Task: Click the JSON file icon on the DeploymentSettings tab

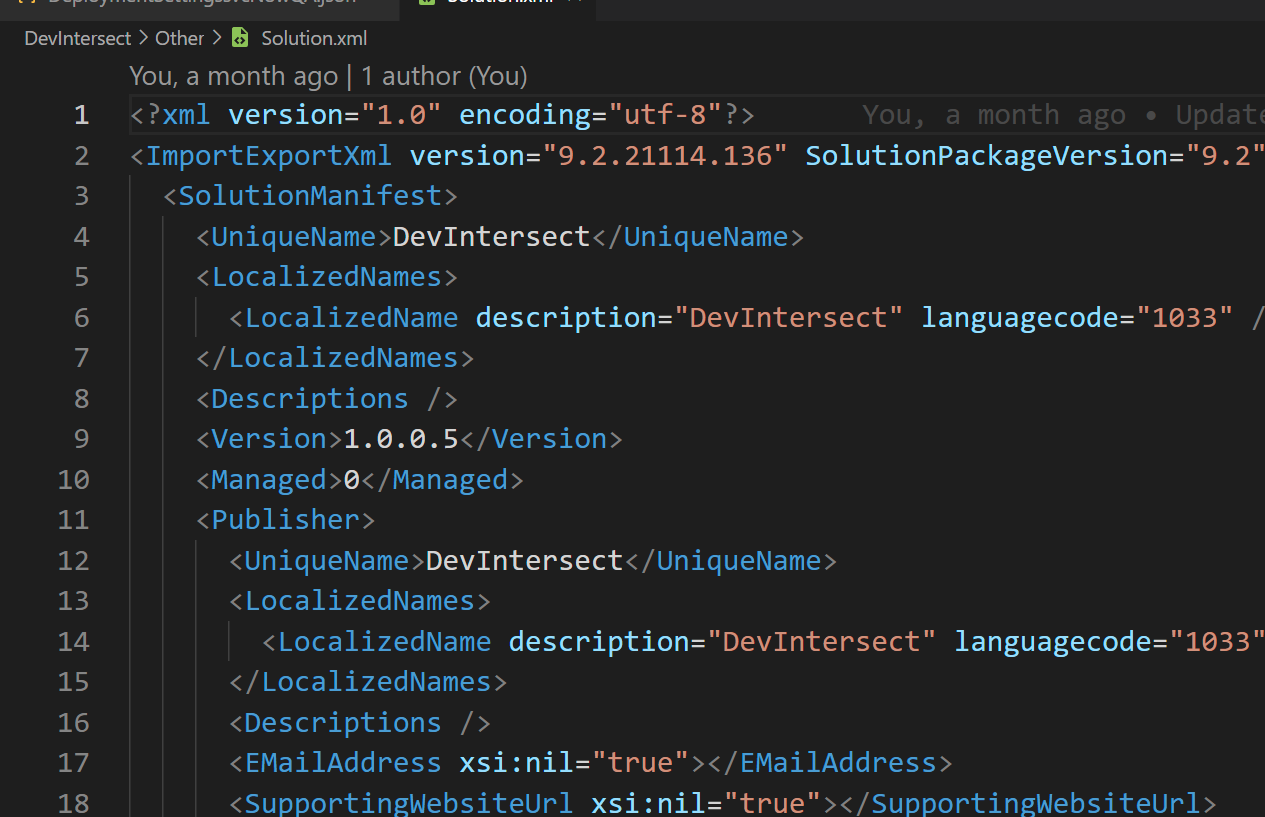Action: coord(28,2)
